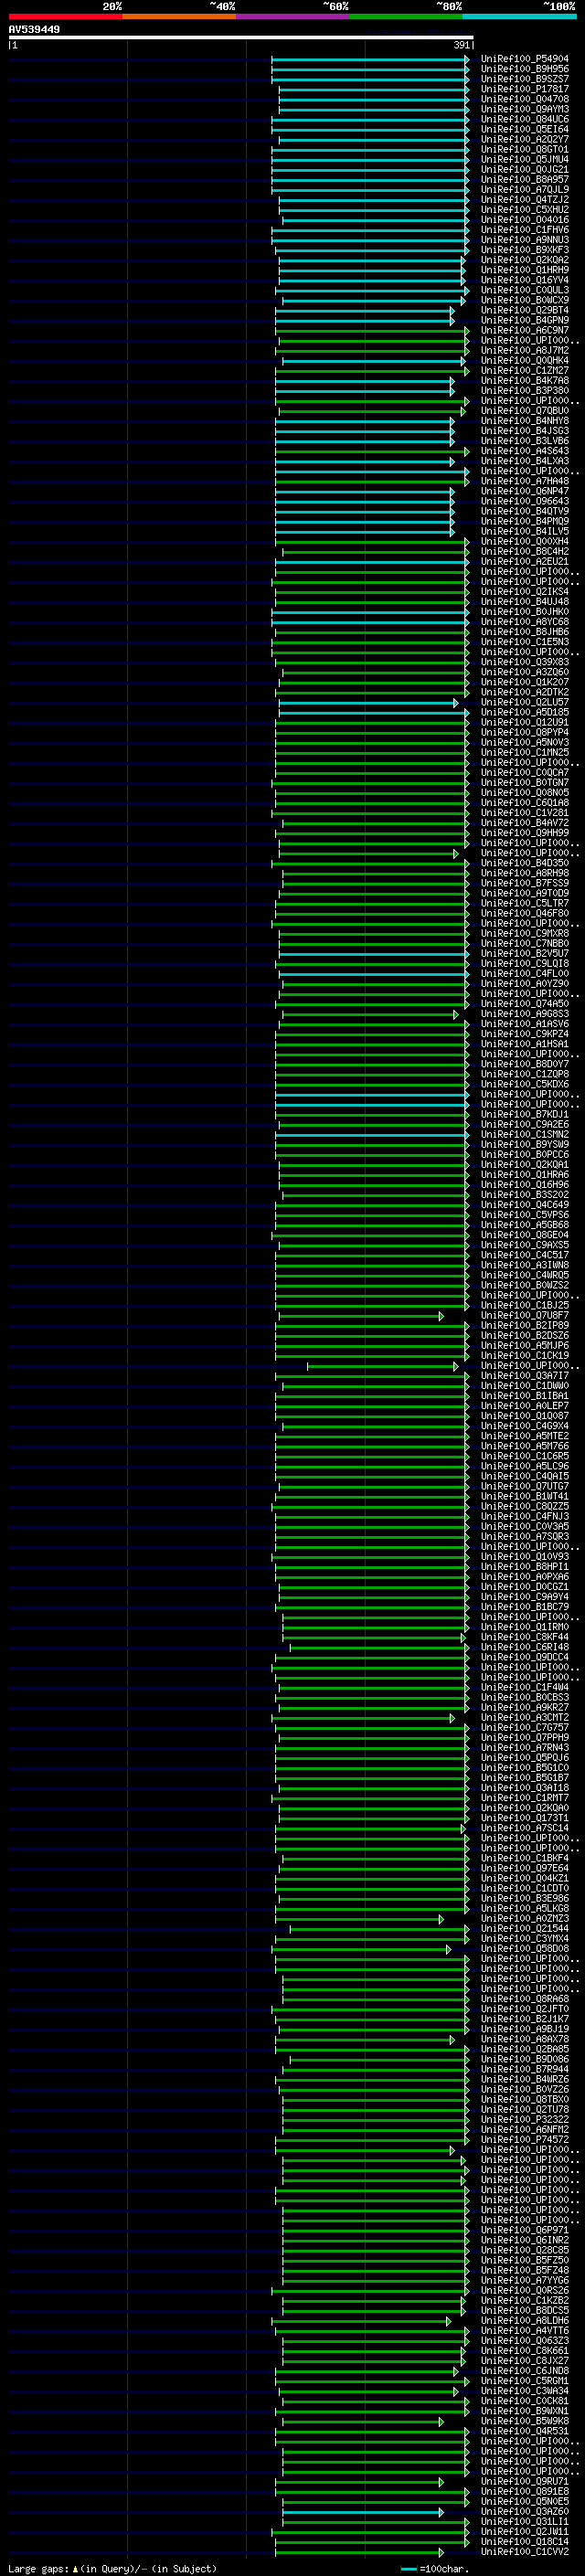
Task: Select hit label UniRef100_Q7U8F7
Action: tap(525, 1316)
